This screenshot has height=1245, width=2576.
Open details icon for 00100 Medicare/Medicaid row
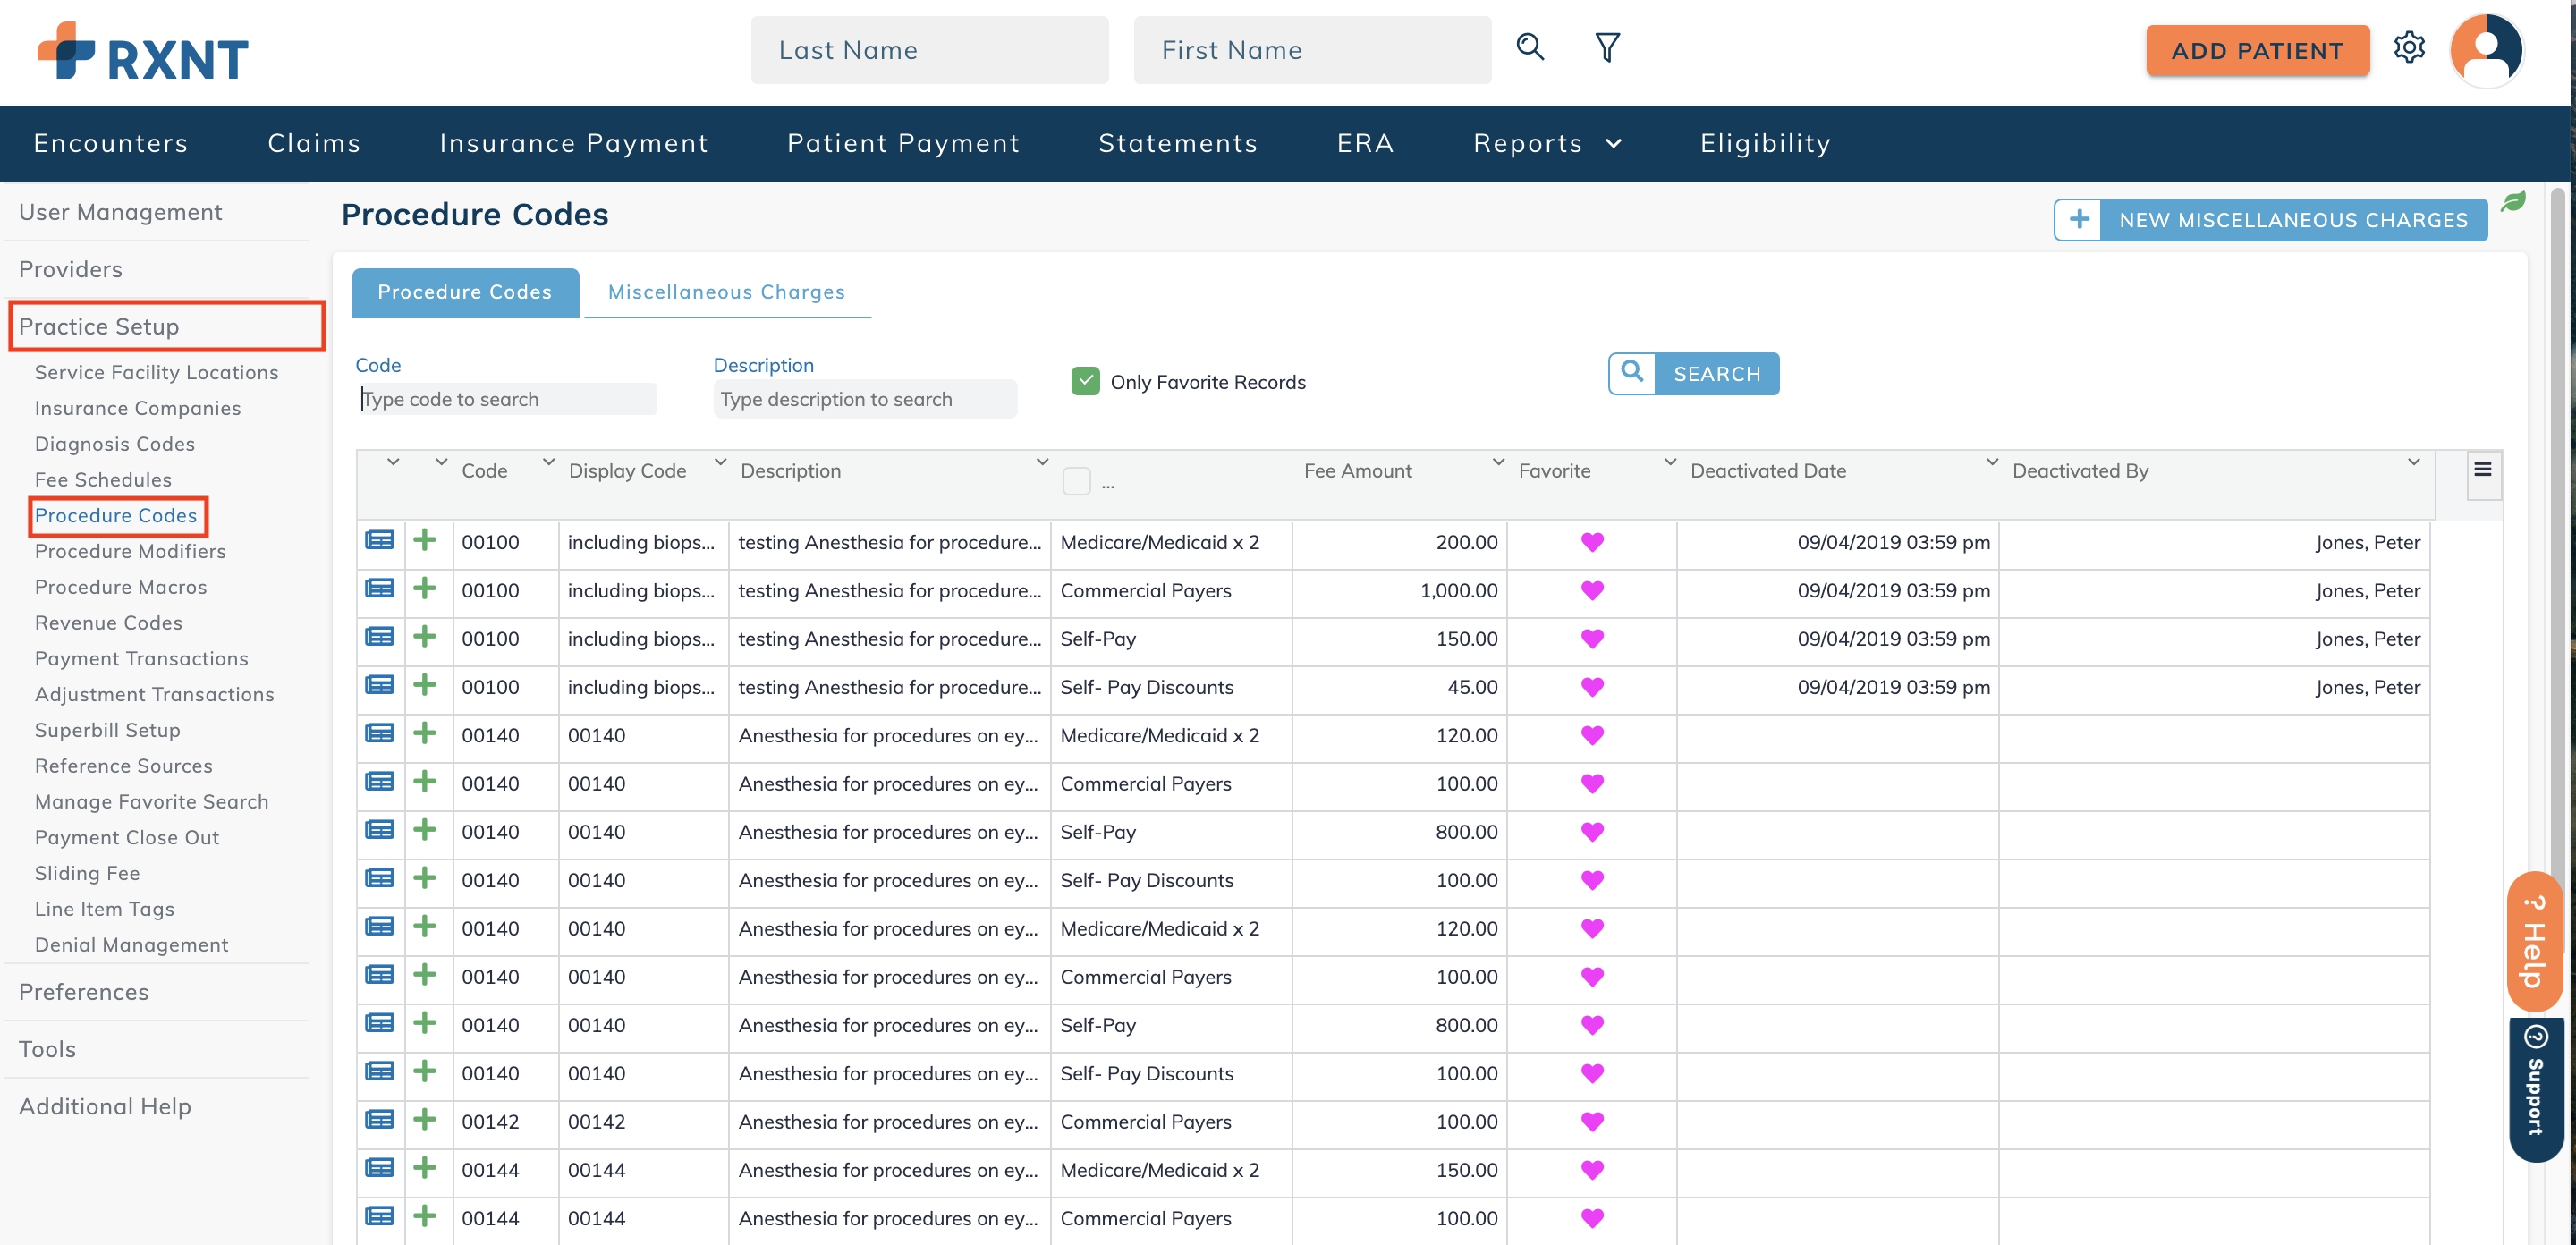(x=379, y=541)
